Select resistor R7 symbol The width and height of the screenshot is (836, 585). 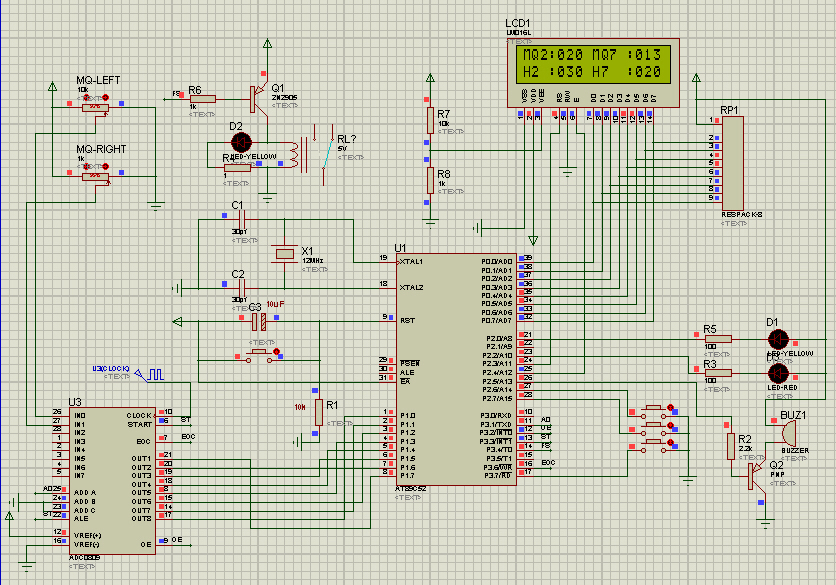pyautogui.click(x=430, y=120)
